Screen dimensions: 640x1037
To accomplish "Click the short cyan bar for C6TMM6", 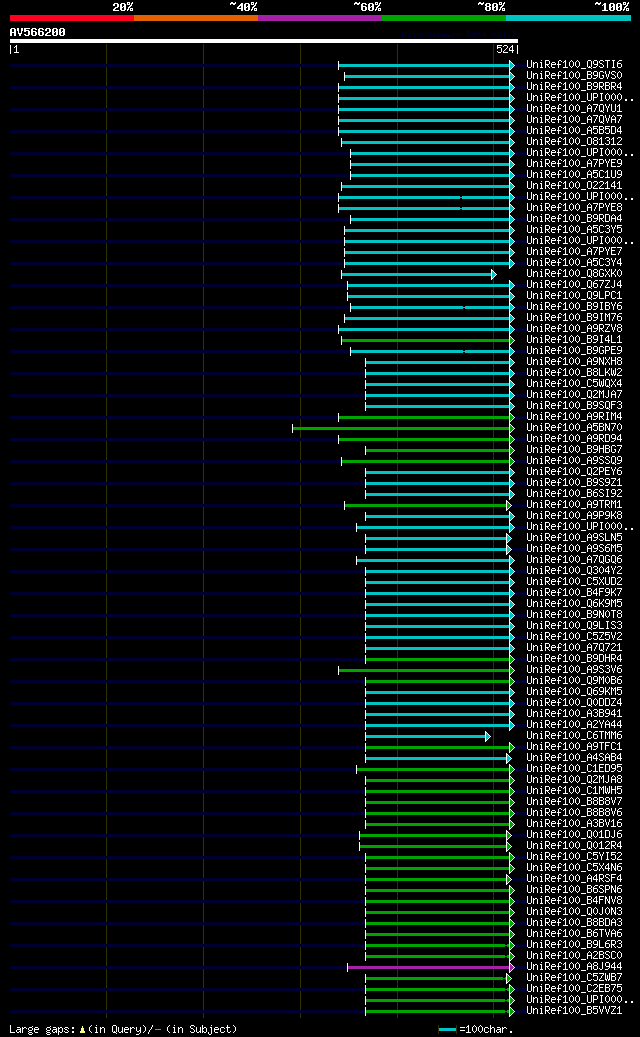I will pyautogui.click(x=428, y=736).
